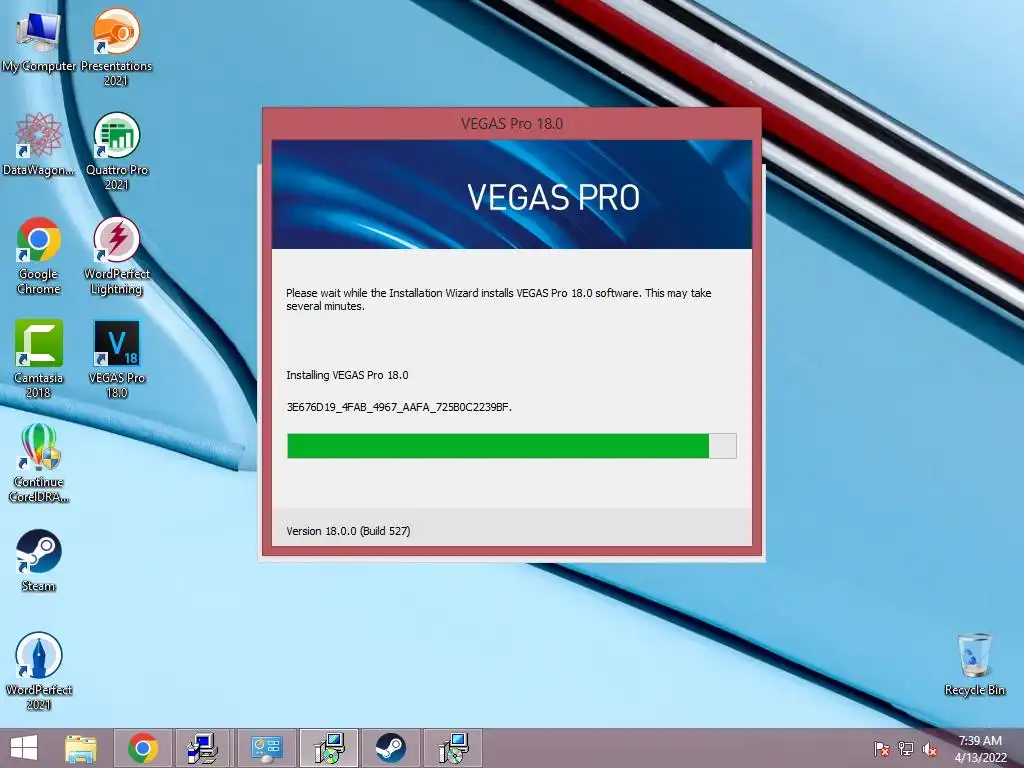Open File Explorer from the taskbar
The height and width of the screenshot is (768, 1024).
coord(81,748)
